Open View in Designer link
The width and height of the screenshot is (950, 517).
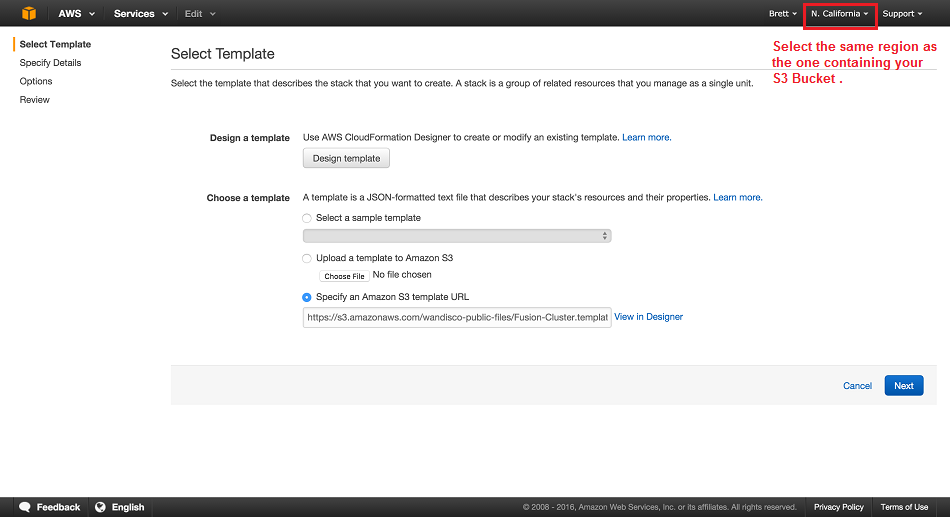[x=648, y=317]
